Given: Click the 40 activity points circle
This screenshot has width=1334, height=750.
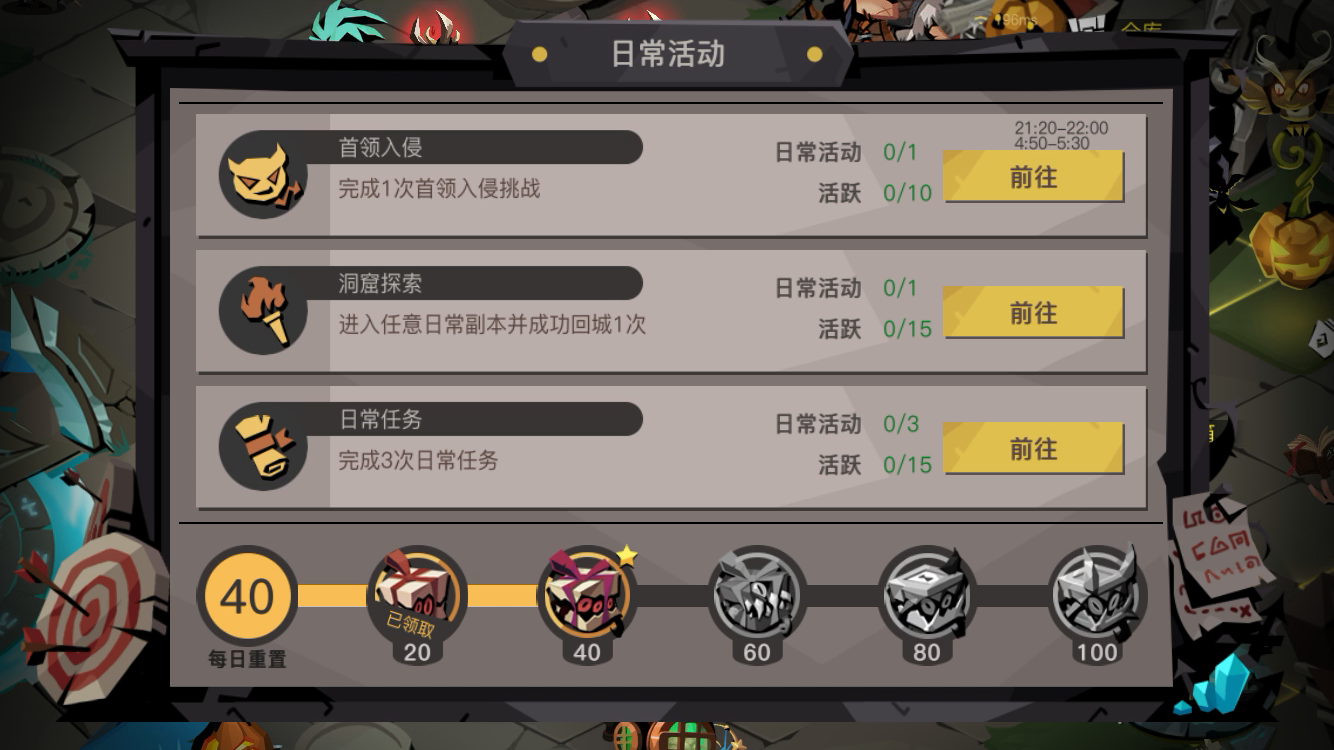Looking at the screenshot, I should [x=247, y=596].
